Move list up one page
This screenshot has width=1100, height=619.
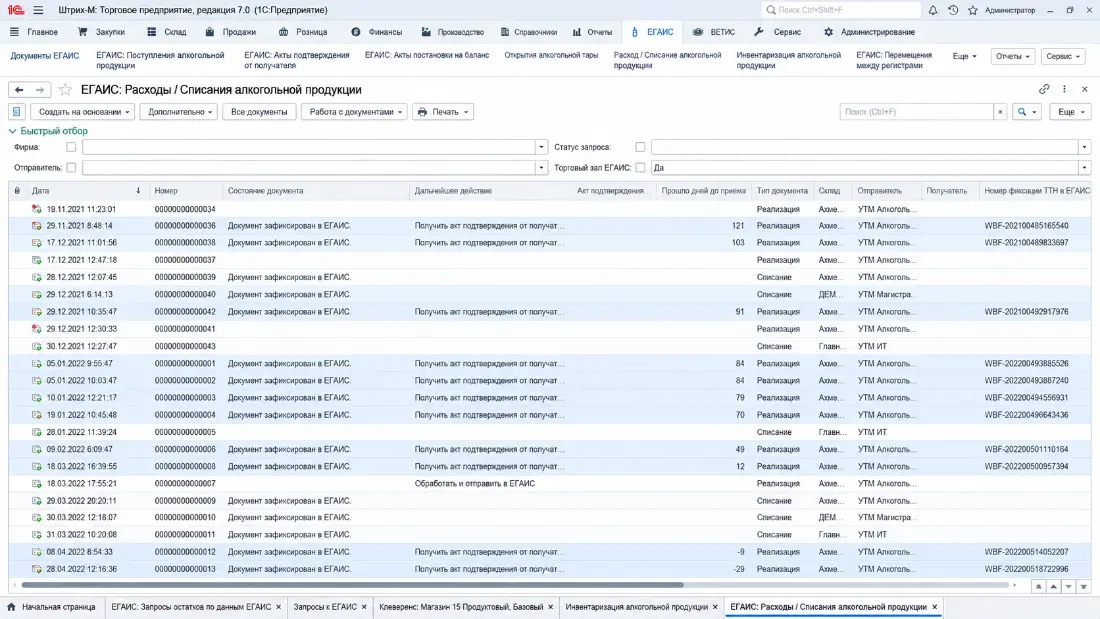point(1054,586)
